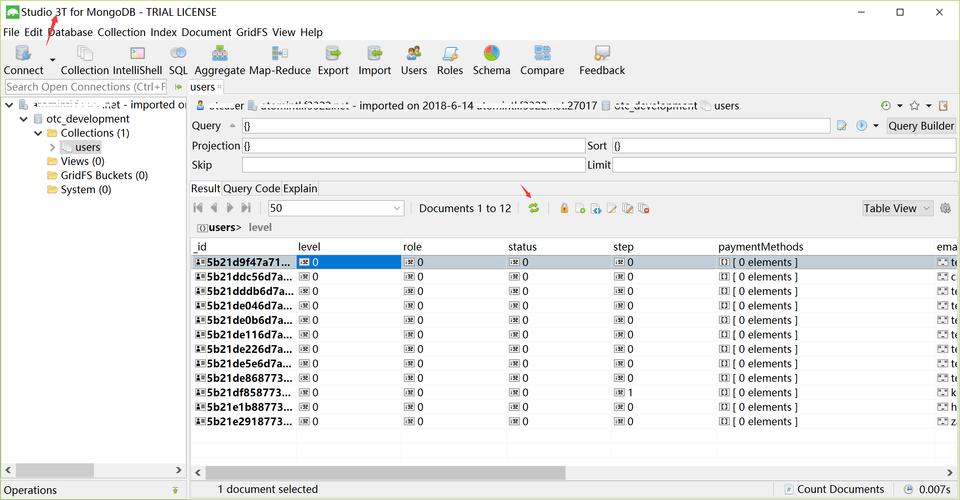
Task: Open the Table View dropdown
Action: click(897, 208)
